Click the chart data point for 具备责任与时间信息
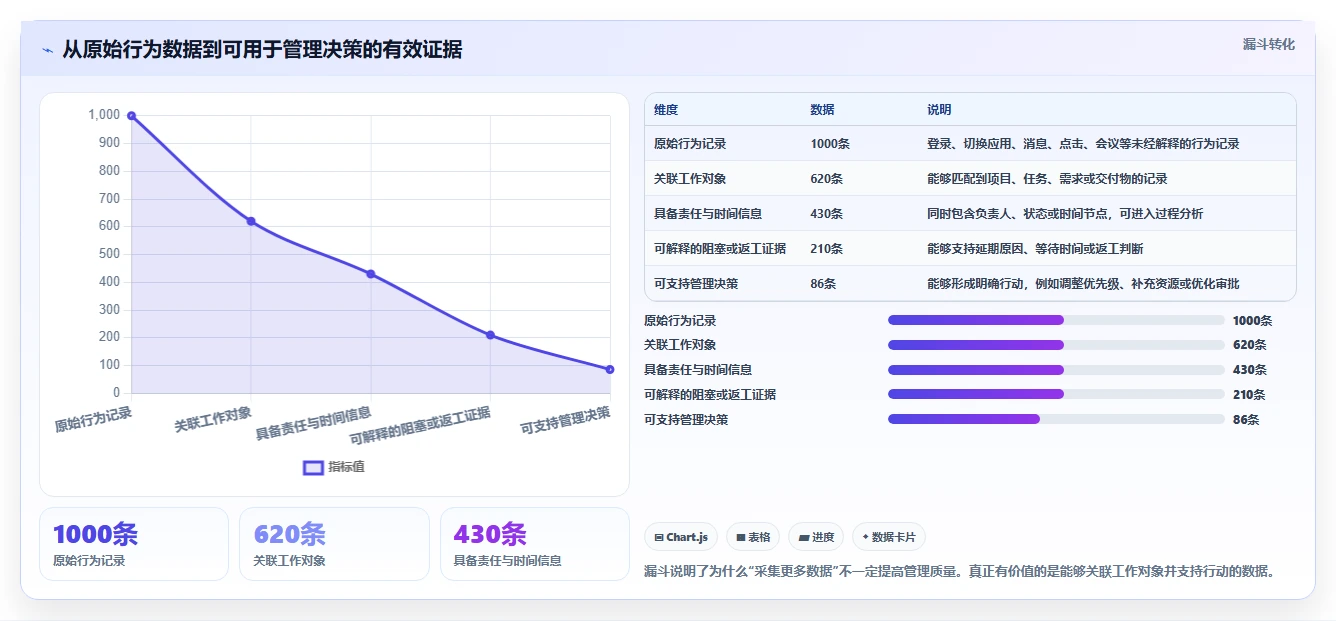This screenshot has height=621, width=1336. pyautogui.click(x=371, y=274)
